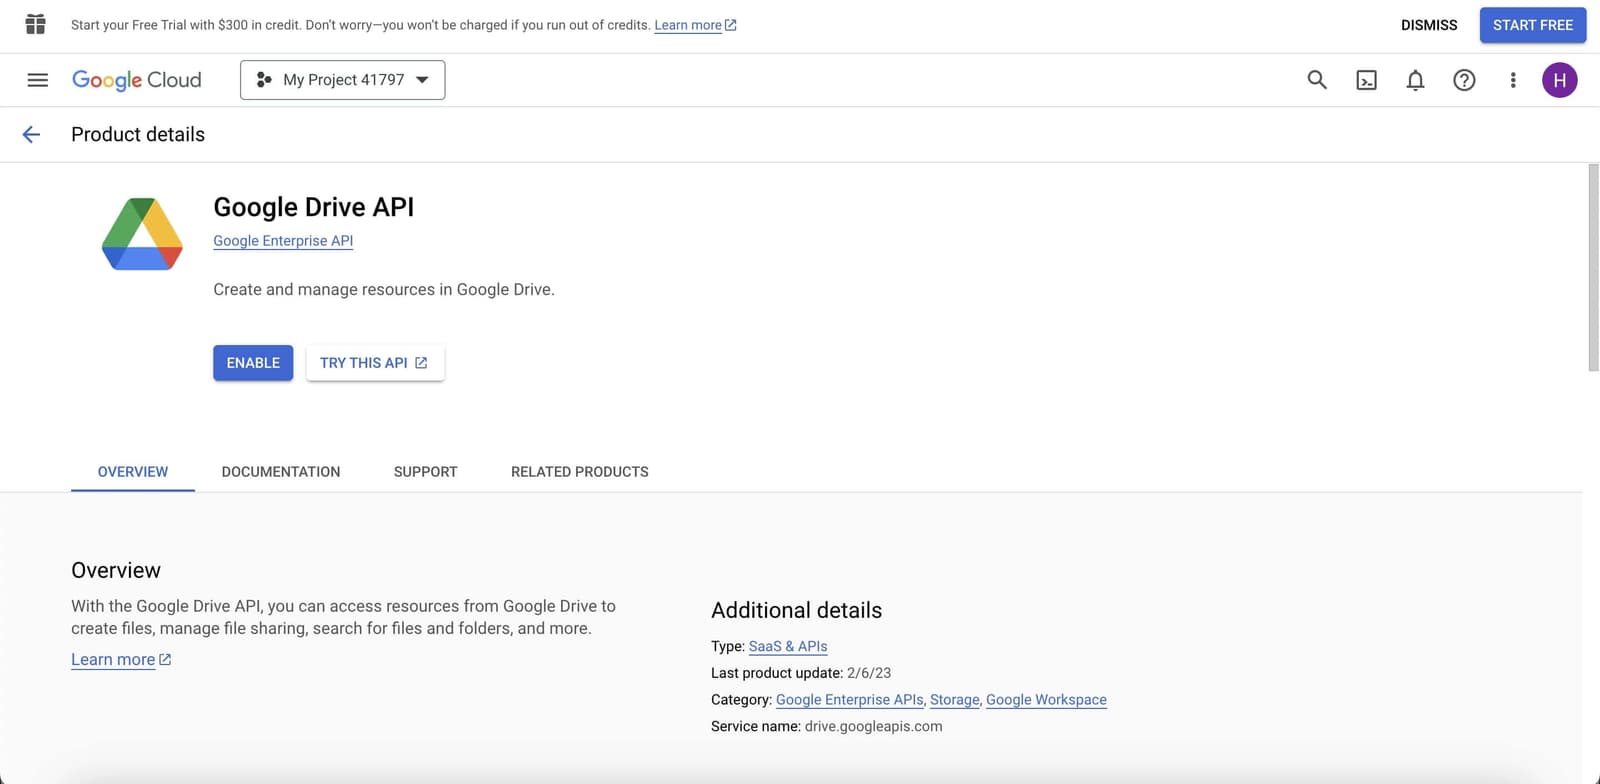
Task: Click 'Create and manage resources in Google Drive.' text
Action: pyautogui.click(x=384, y=290)
